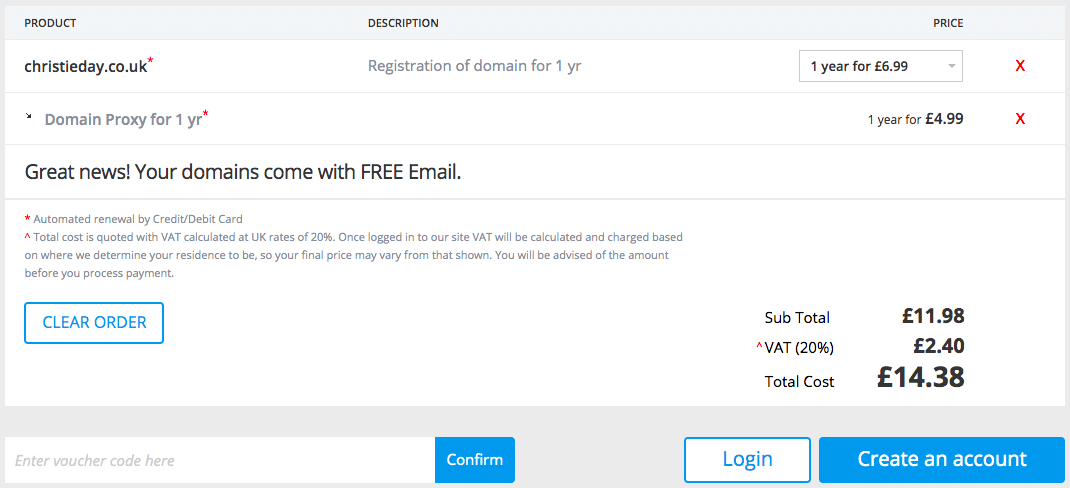This screenshot has width=1070, height=488.
Task: Click the DESCRIPTION column header
Action: [x=403, y=23]
